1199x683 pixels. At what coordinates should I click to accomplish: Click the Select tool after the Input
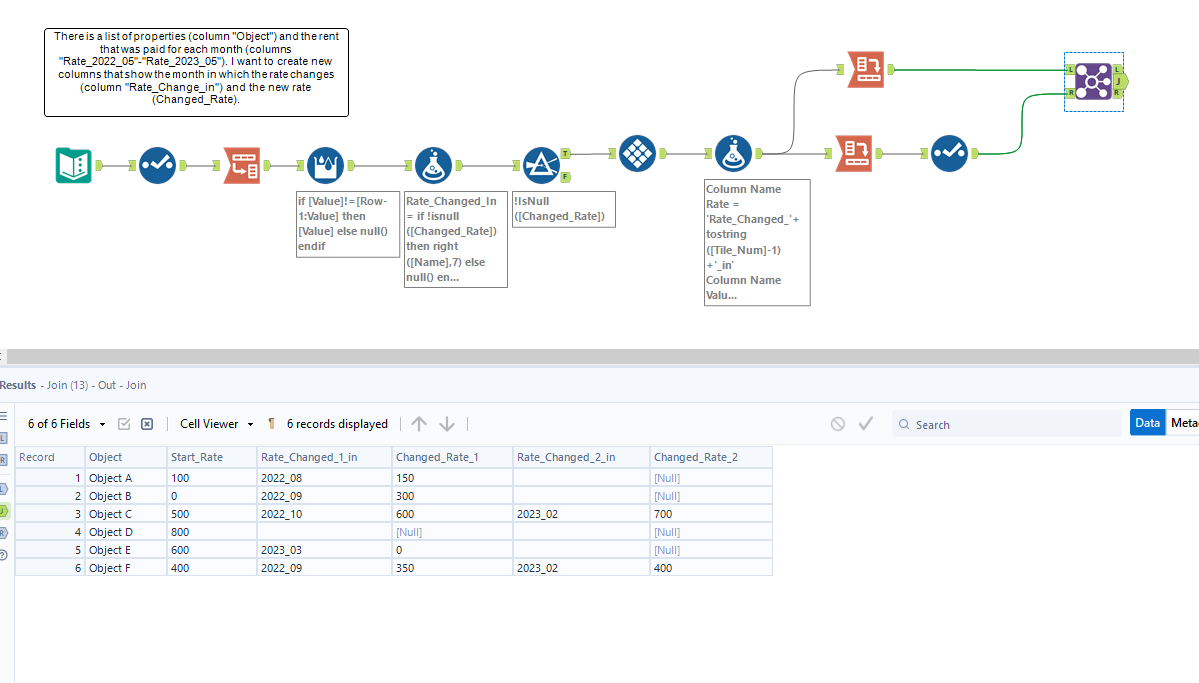point(157,165)
